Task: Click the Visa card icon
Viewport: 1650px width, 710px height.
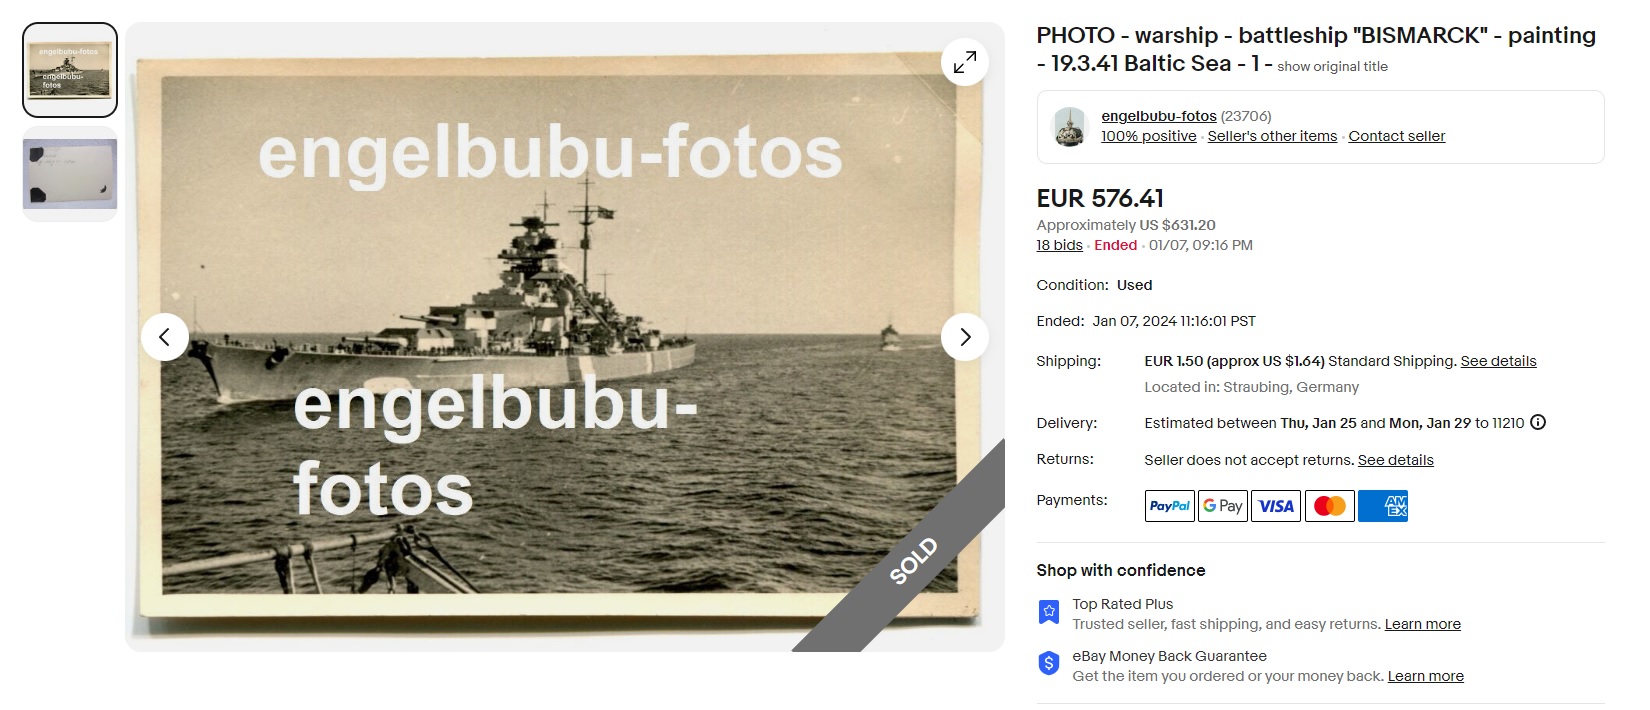Action: [x=1276, y=506]
